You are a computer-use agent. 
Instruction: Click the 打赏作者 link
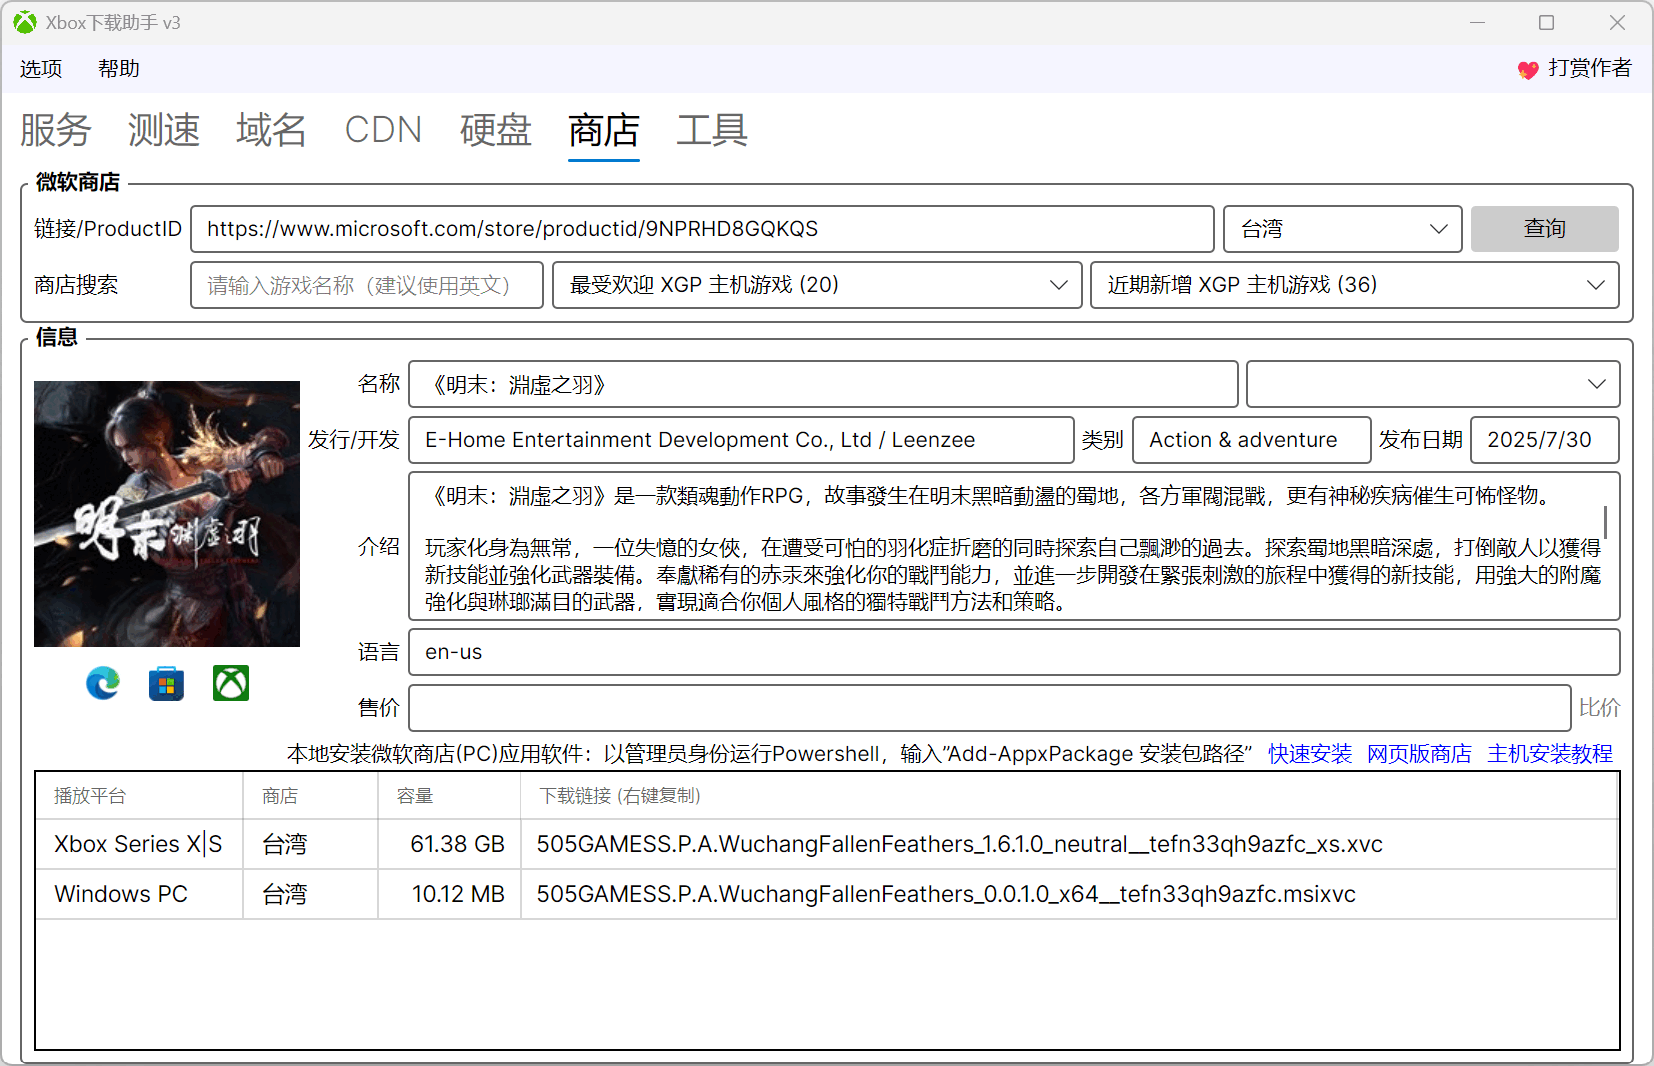tap(1590, 68)
